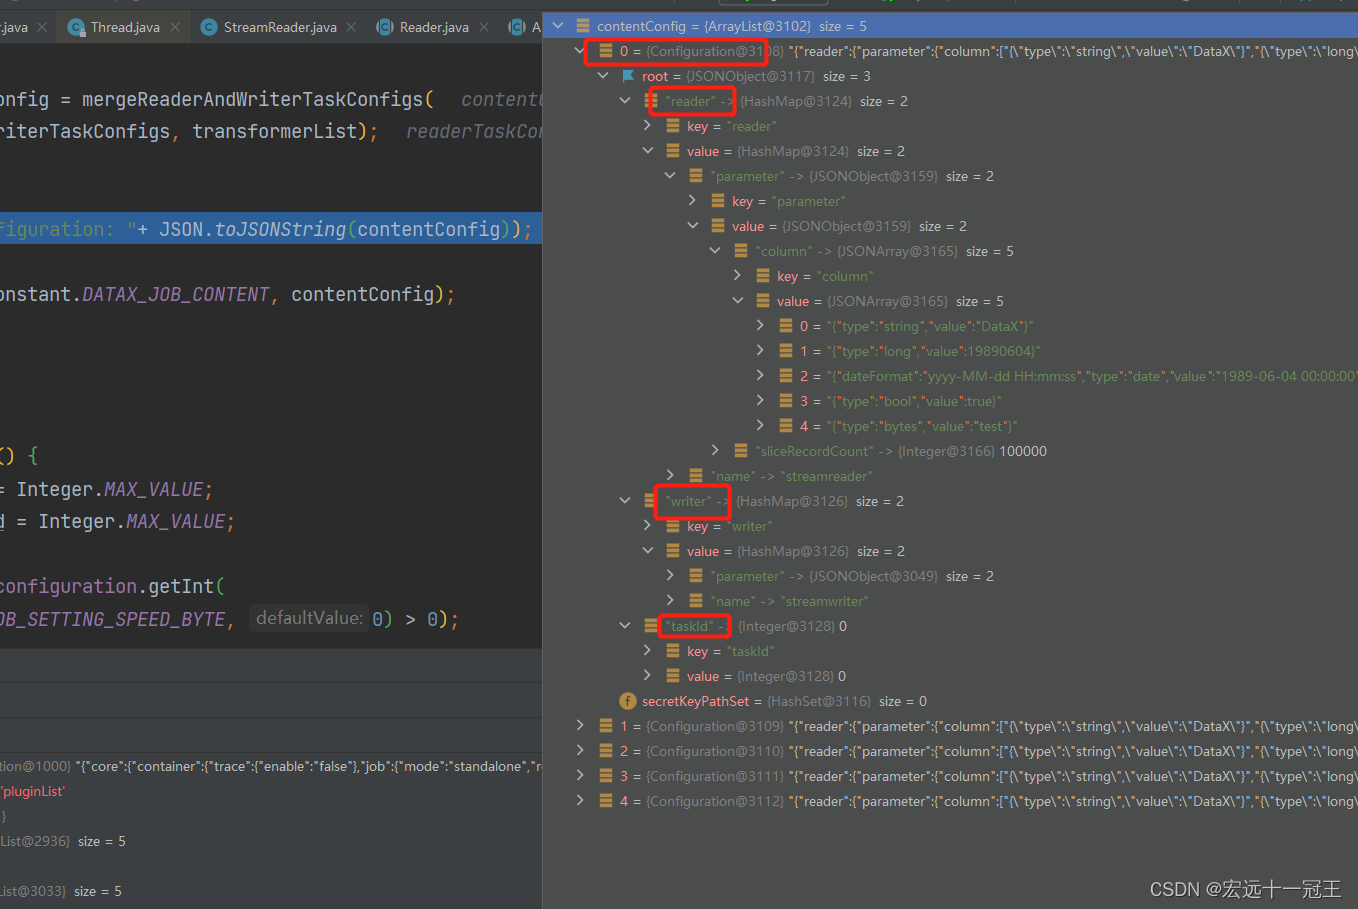Switch to the Thread.java tab
Screen dimensions: 1358x909
pyautogui.click(x=124, y=27)
